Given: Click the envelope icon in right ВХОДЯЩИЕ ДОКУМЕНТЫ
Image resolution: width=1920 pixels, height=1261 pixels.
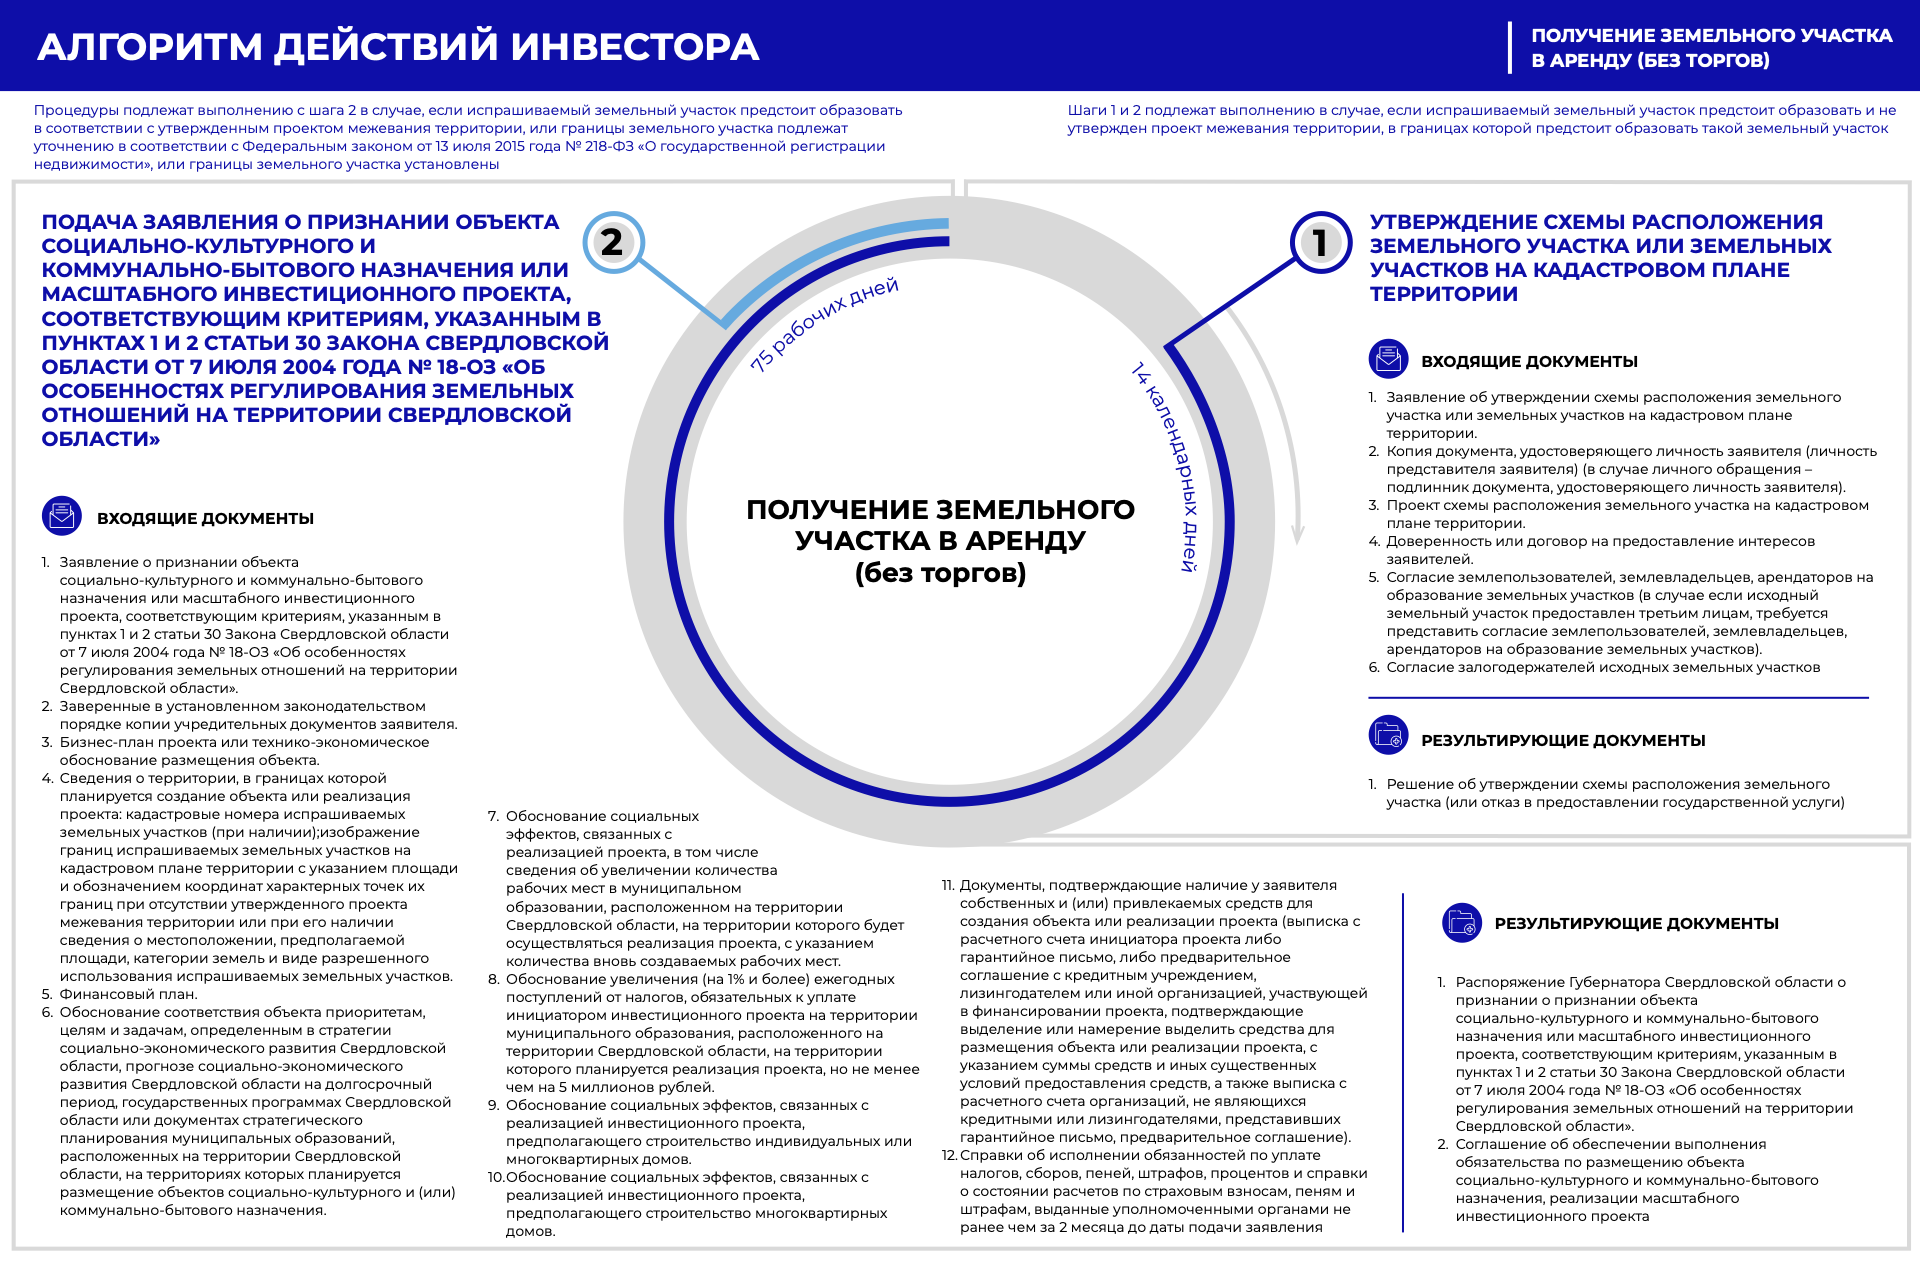Looking at the screenshot, I should pos(1388,359).
